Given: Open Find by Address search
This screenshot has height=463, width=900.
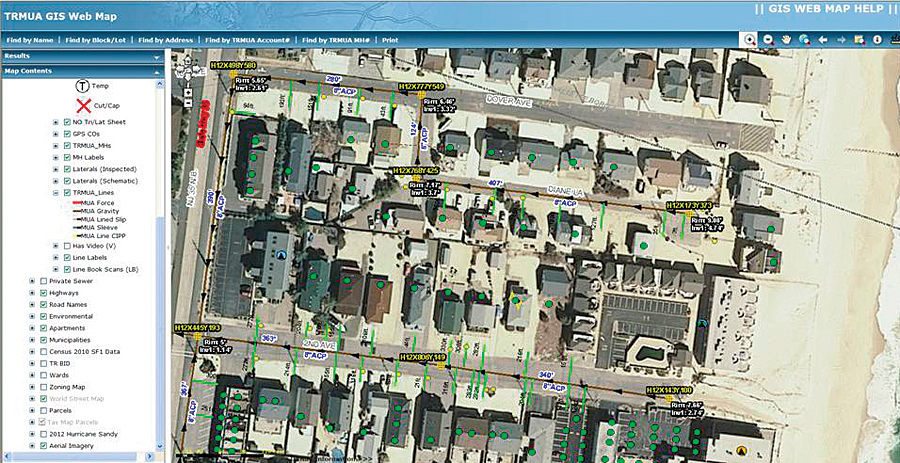Looking at the screenshot, I should [166, 40].
